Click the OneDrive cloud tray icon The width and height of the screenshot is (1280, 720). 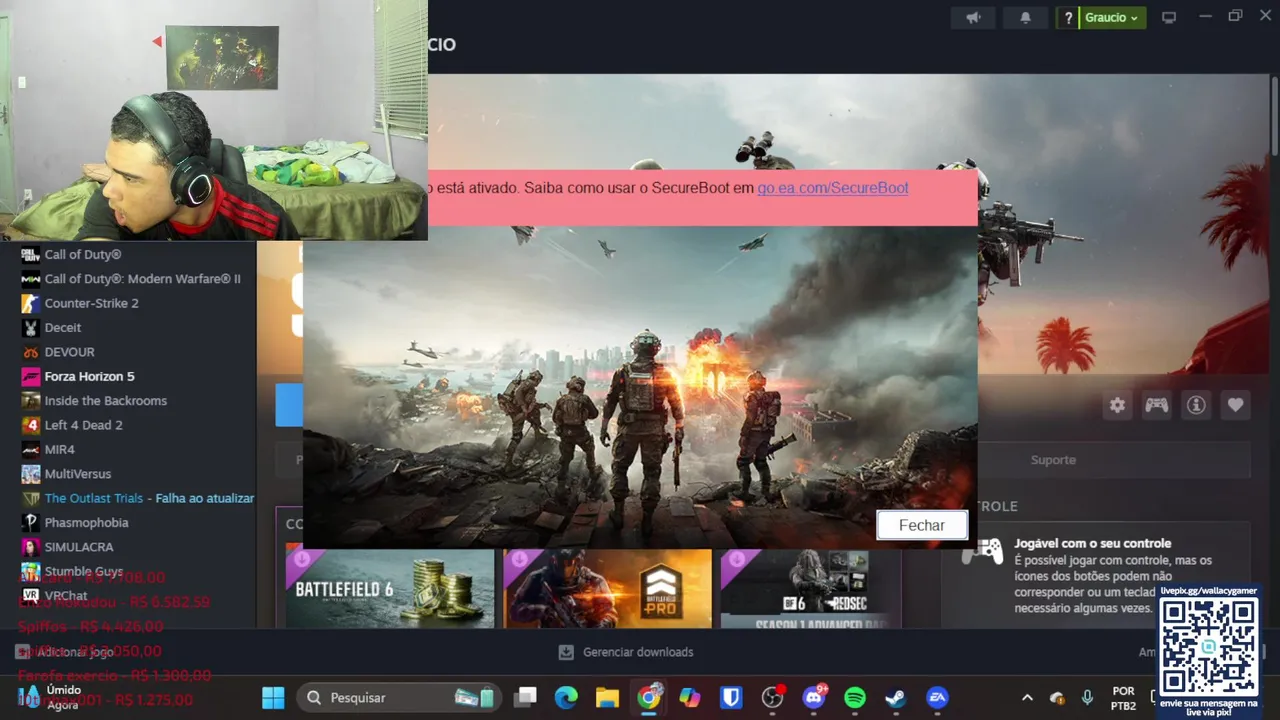pos(1057,697)
